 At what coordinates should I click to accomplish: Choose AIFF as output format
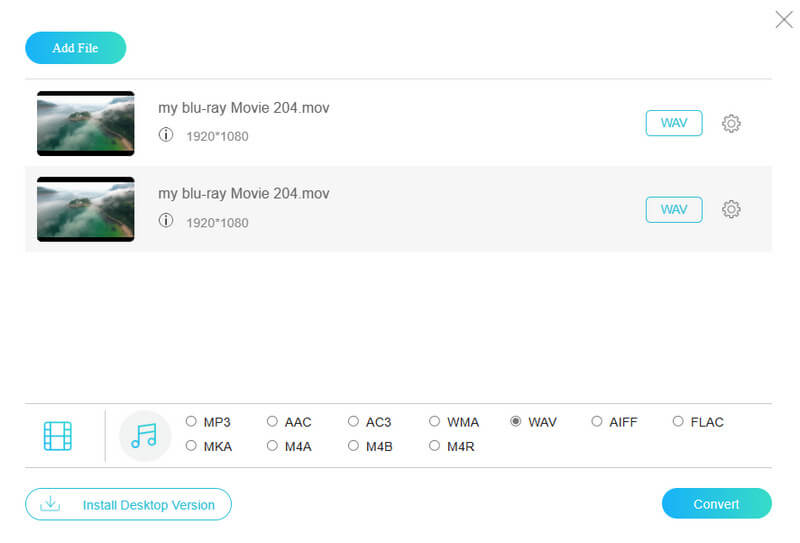[597, 422]
